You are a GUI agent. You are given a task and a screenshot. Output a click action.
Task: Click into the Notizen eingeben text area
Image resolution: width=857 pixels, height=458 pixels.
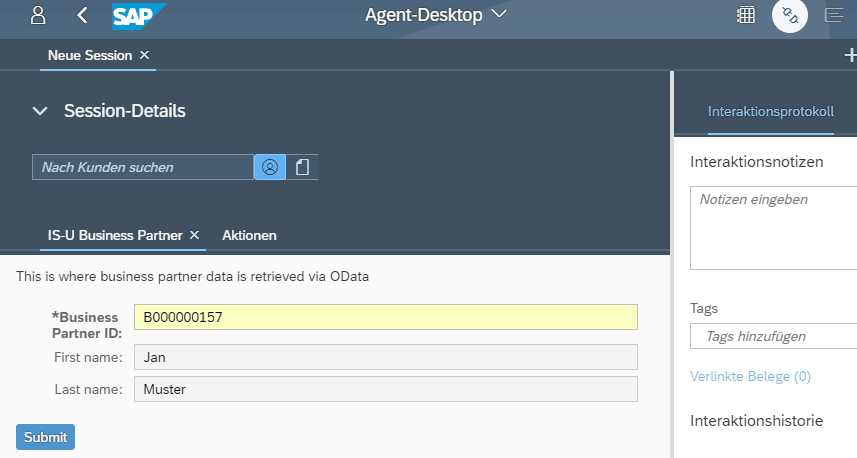click(773, 228)
